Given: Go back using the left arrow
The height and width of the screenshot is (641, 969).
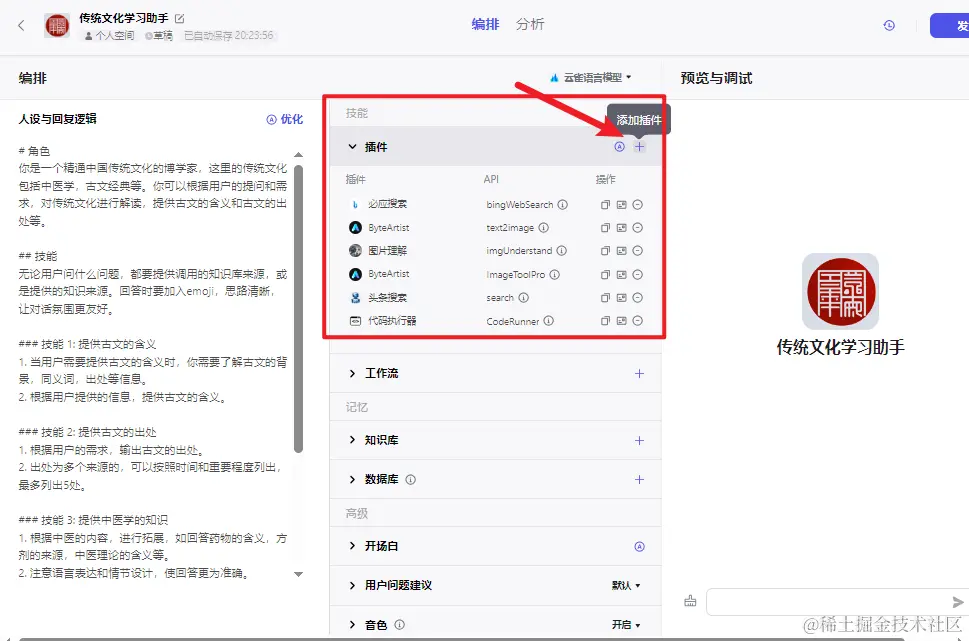Looking at the screenshot, I should [x=22, y=25].
